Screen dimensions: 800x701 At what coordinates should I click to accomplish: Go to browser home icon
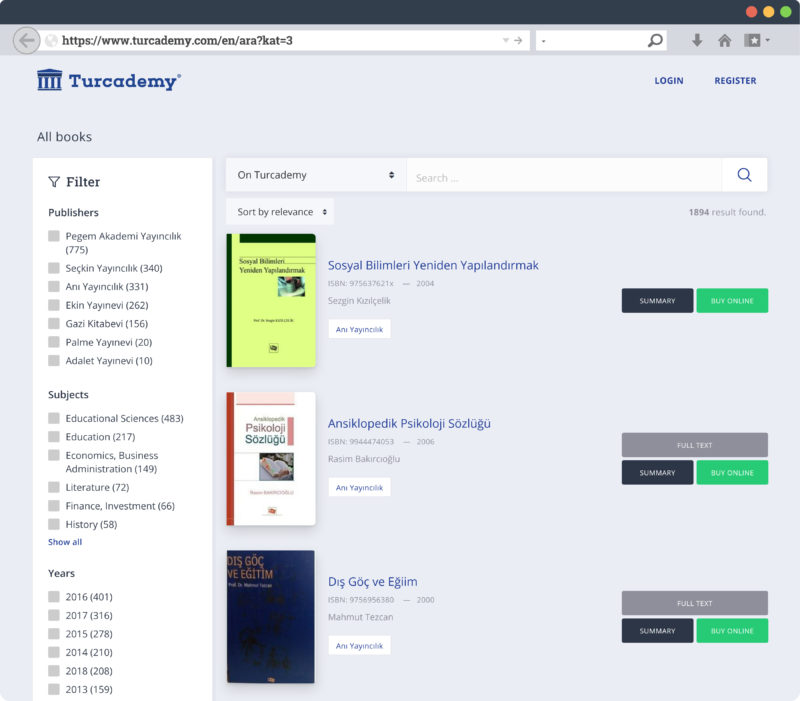click(x=725, y=41)
